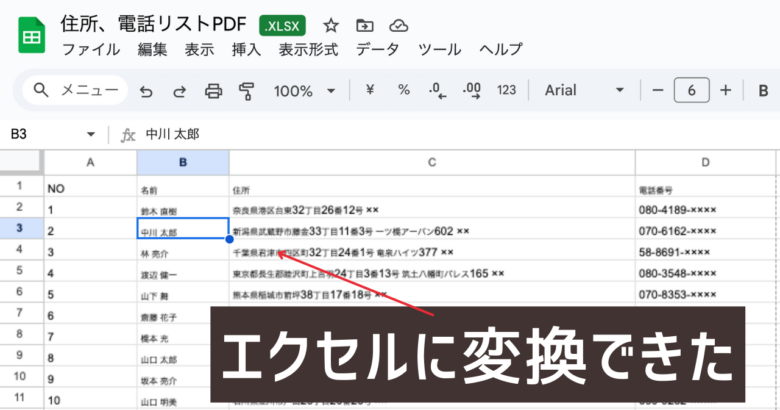Open the 100% zoom dropdown
This screenshot has height=410, width=780.
tap(303, 91)
